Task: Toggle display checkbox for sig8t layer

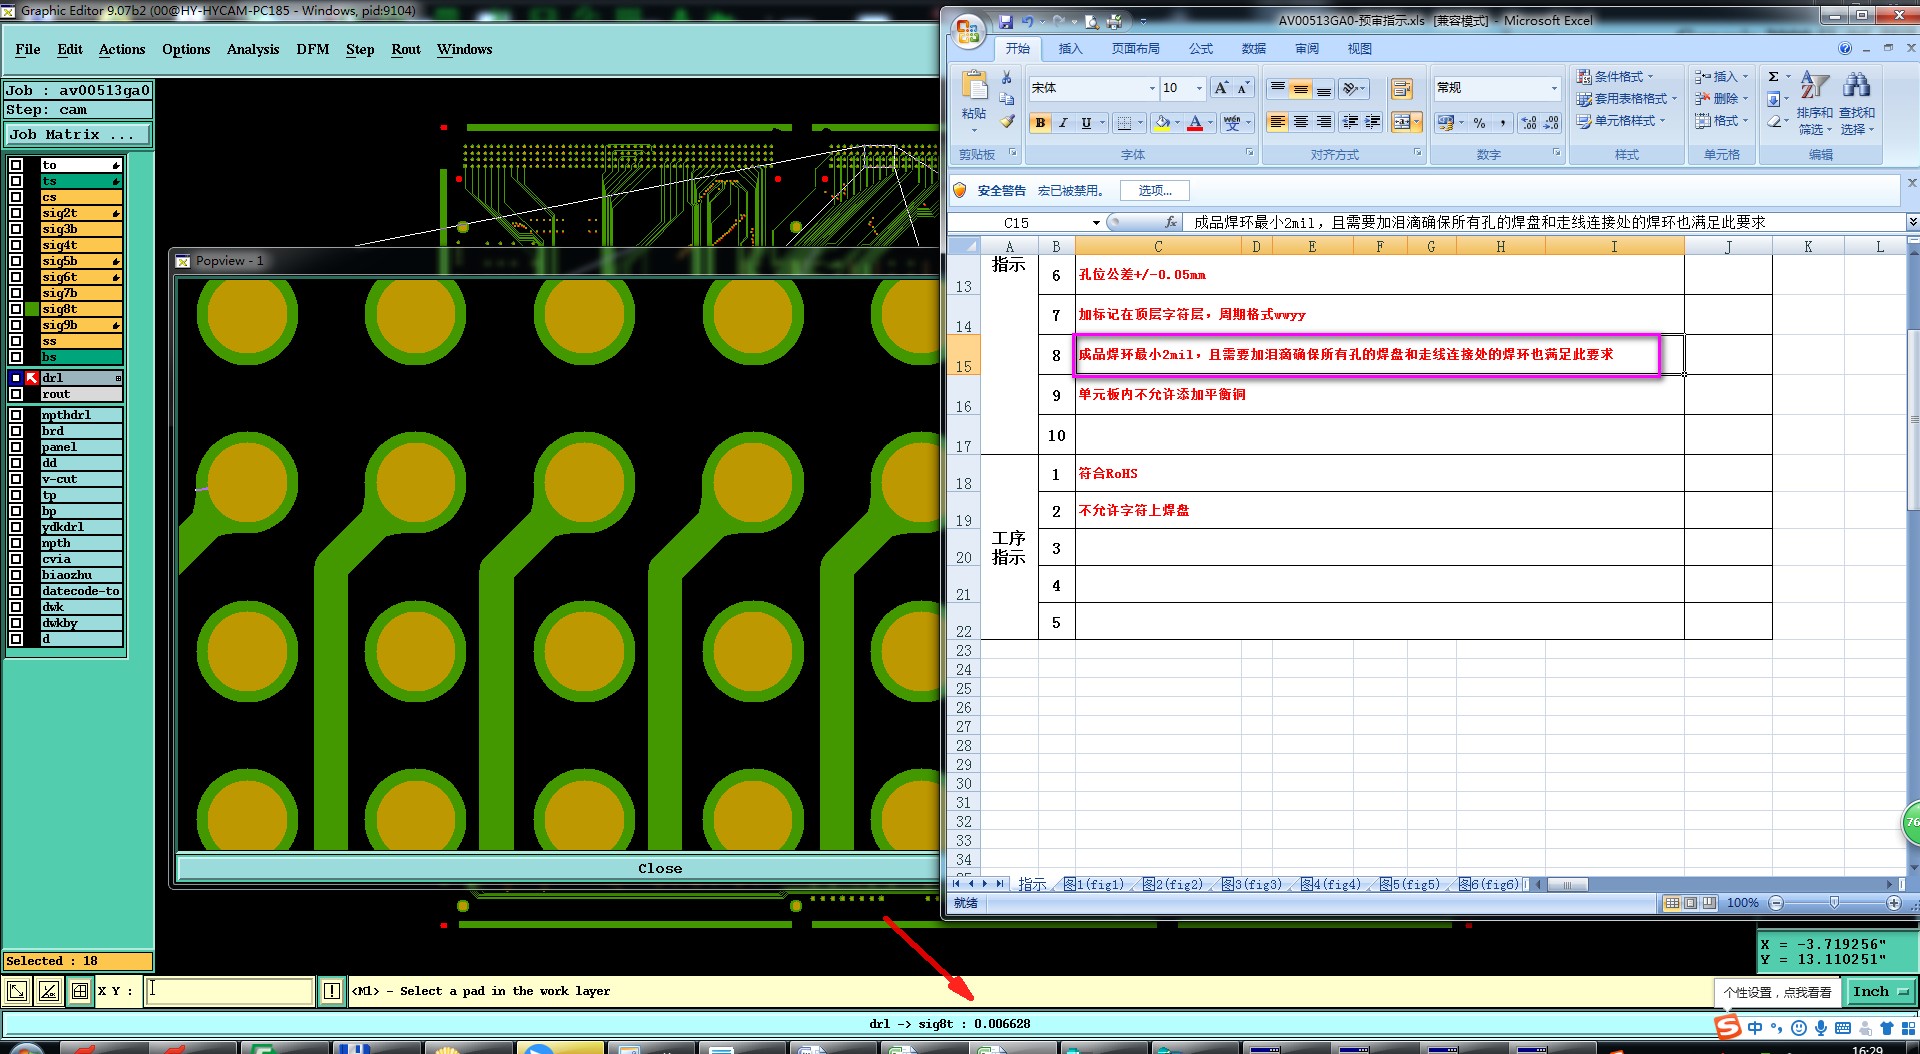Action: (x=16, y=309)
